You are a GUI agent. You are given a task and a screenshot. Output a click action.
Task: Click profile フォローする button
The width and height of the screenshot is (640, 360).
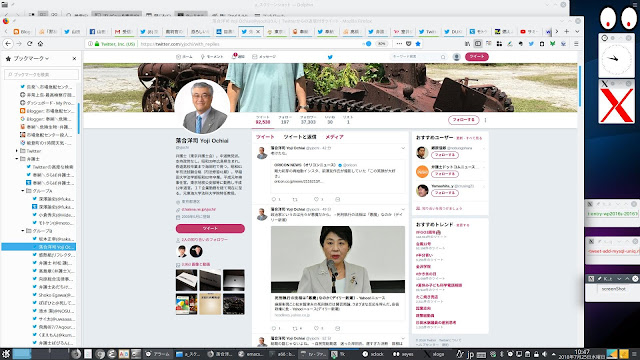[463, 120]
